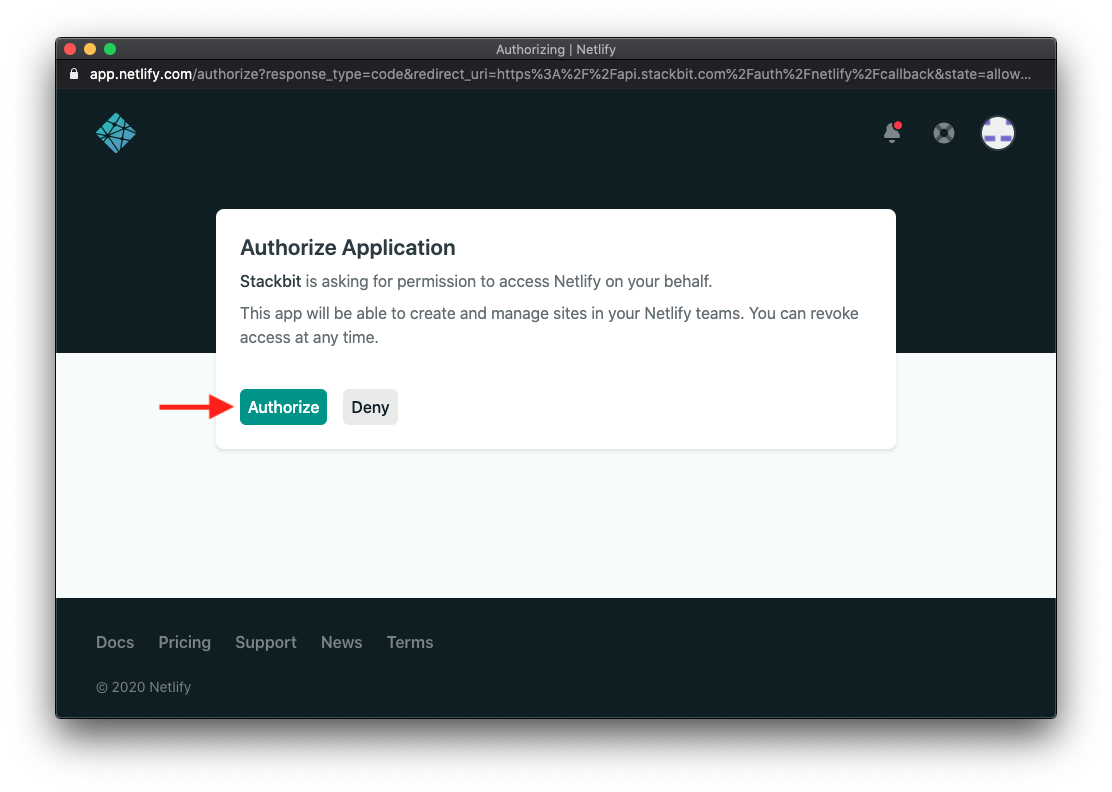The image size is (1112, 792).
Task: Click the Netlify logo icon
Action: (116, 133)
